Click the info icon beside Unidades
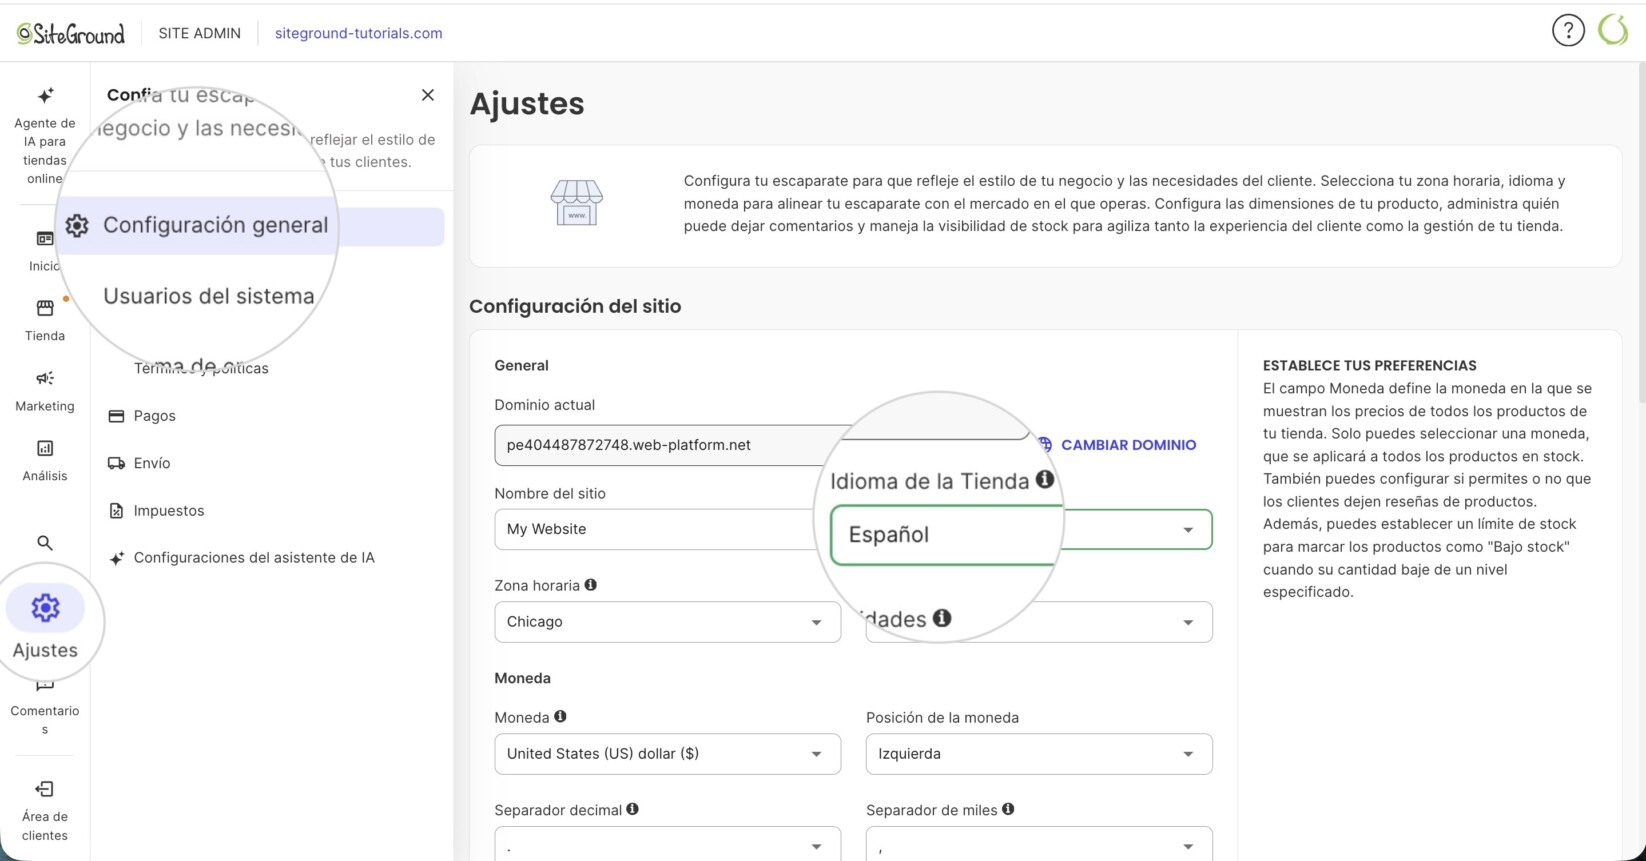This screenshot has width=1646, height=861. point(942,618)
